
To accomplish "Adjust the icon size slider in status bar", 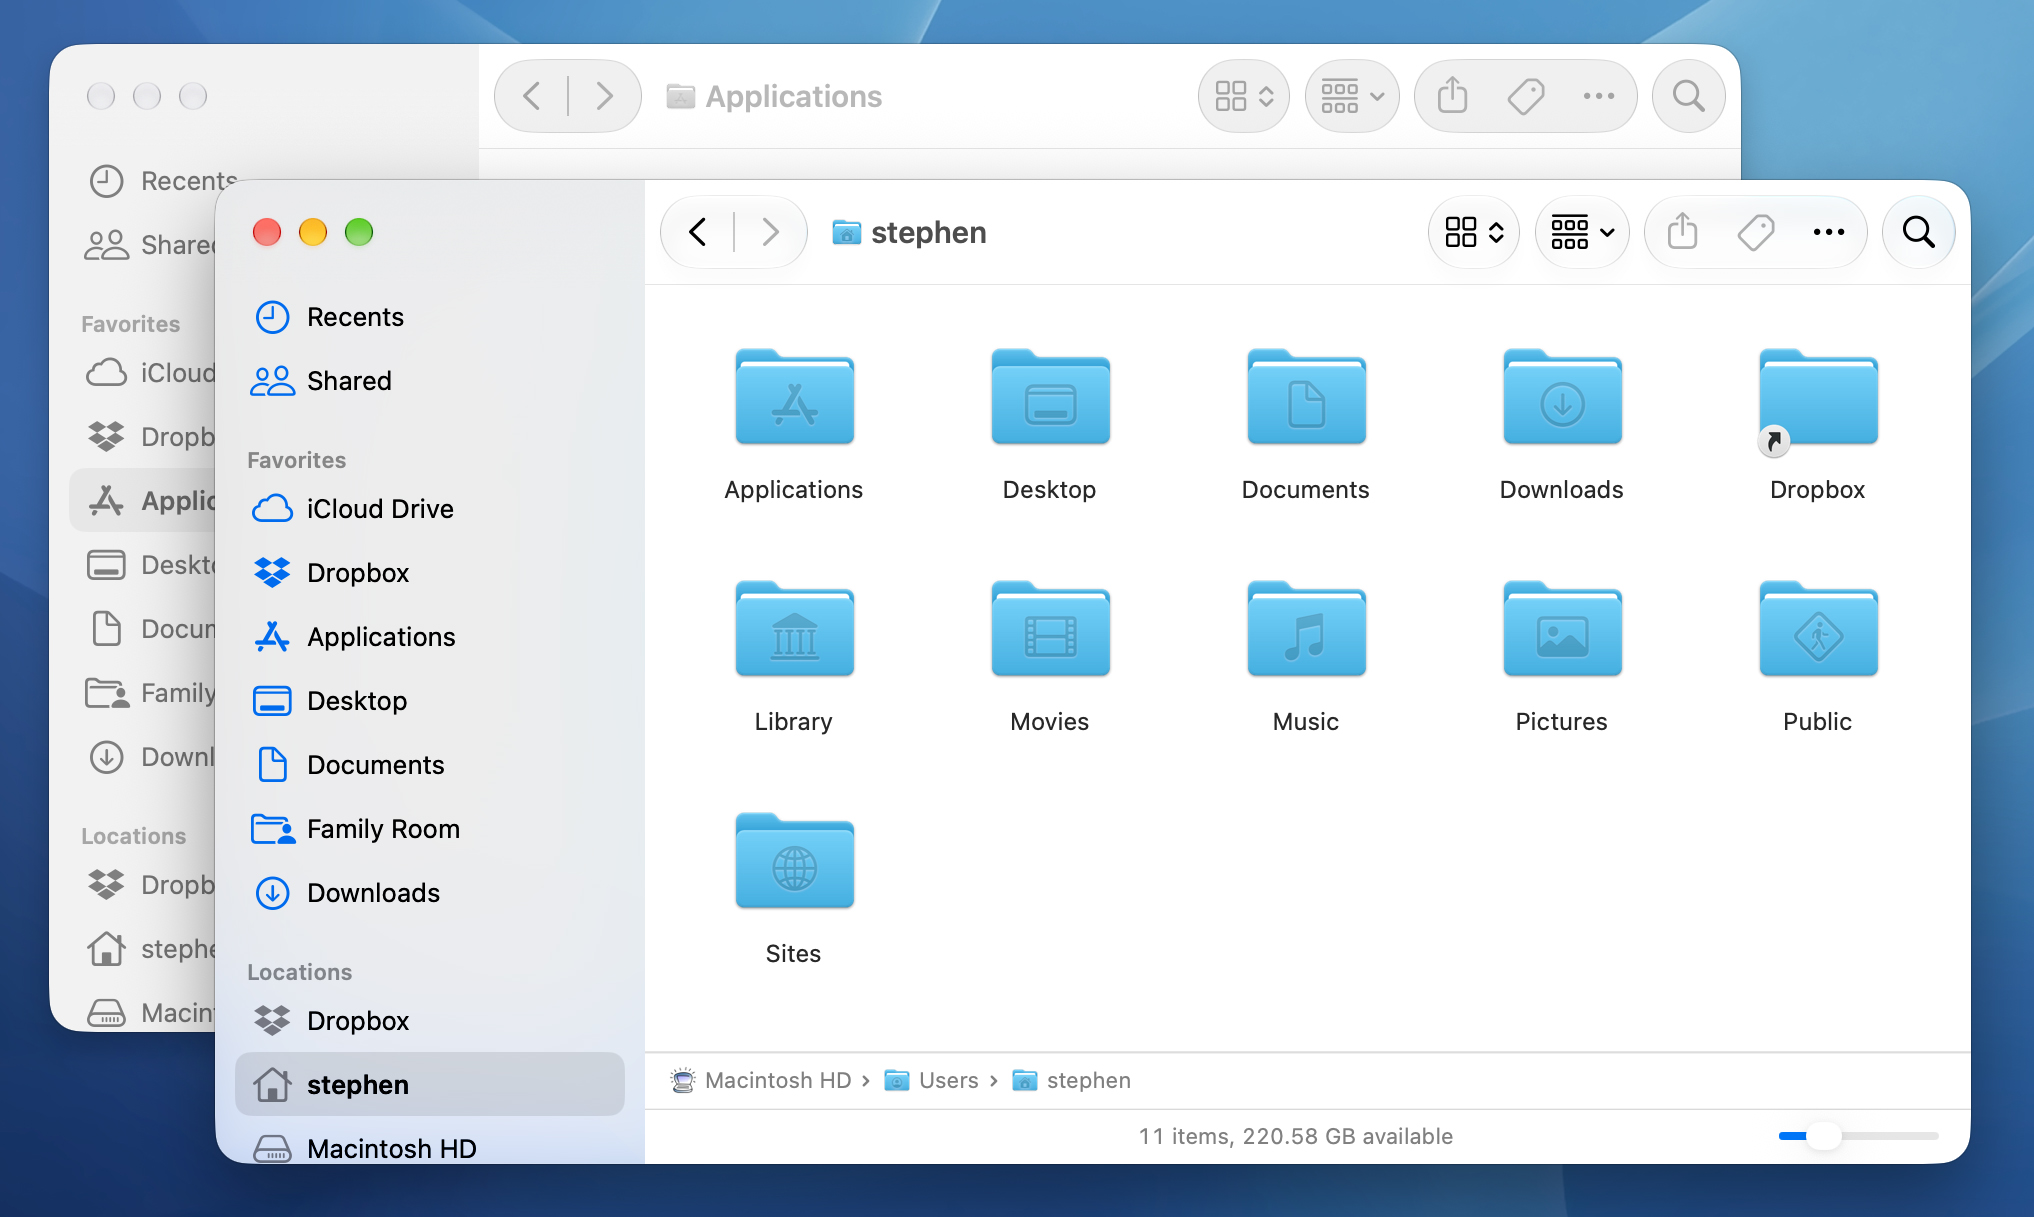I will (x=1824, y=1136).
